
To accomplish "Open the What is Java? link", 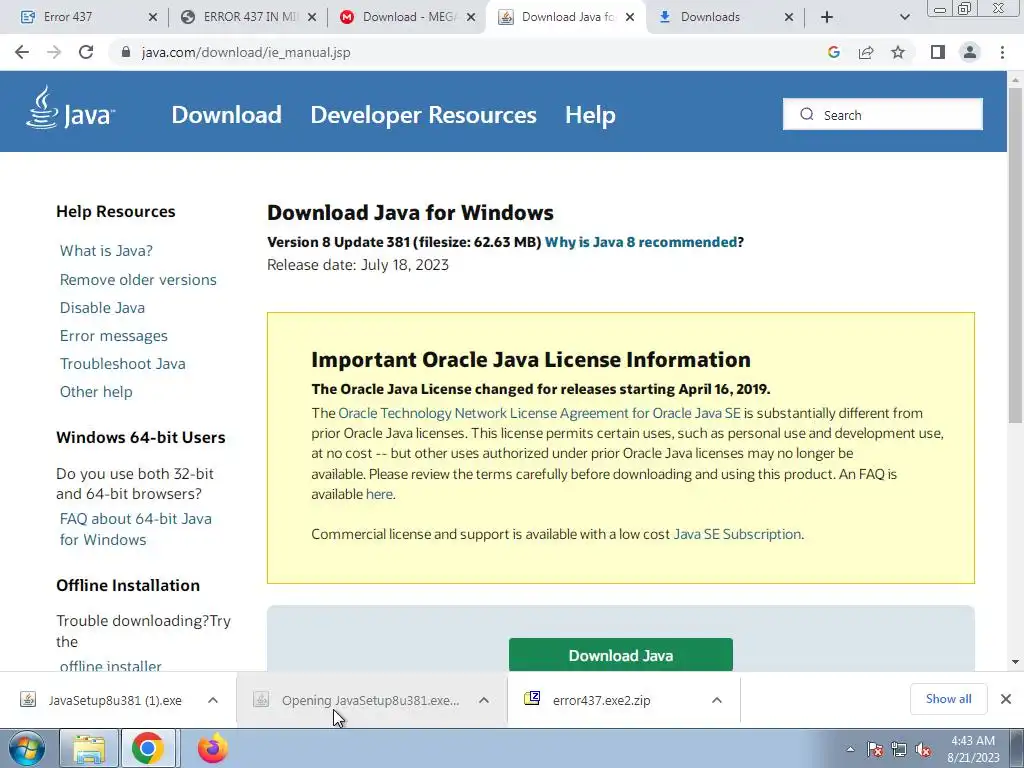I will (106, 251).
